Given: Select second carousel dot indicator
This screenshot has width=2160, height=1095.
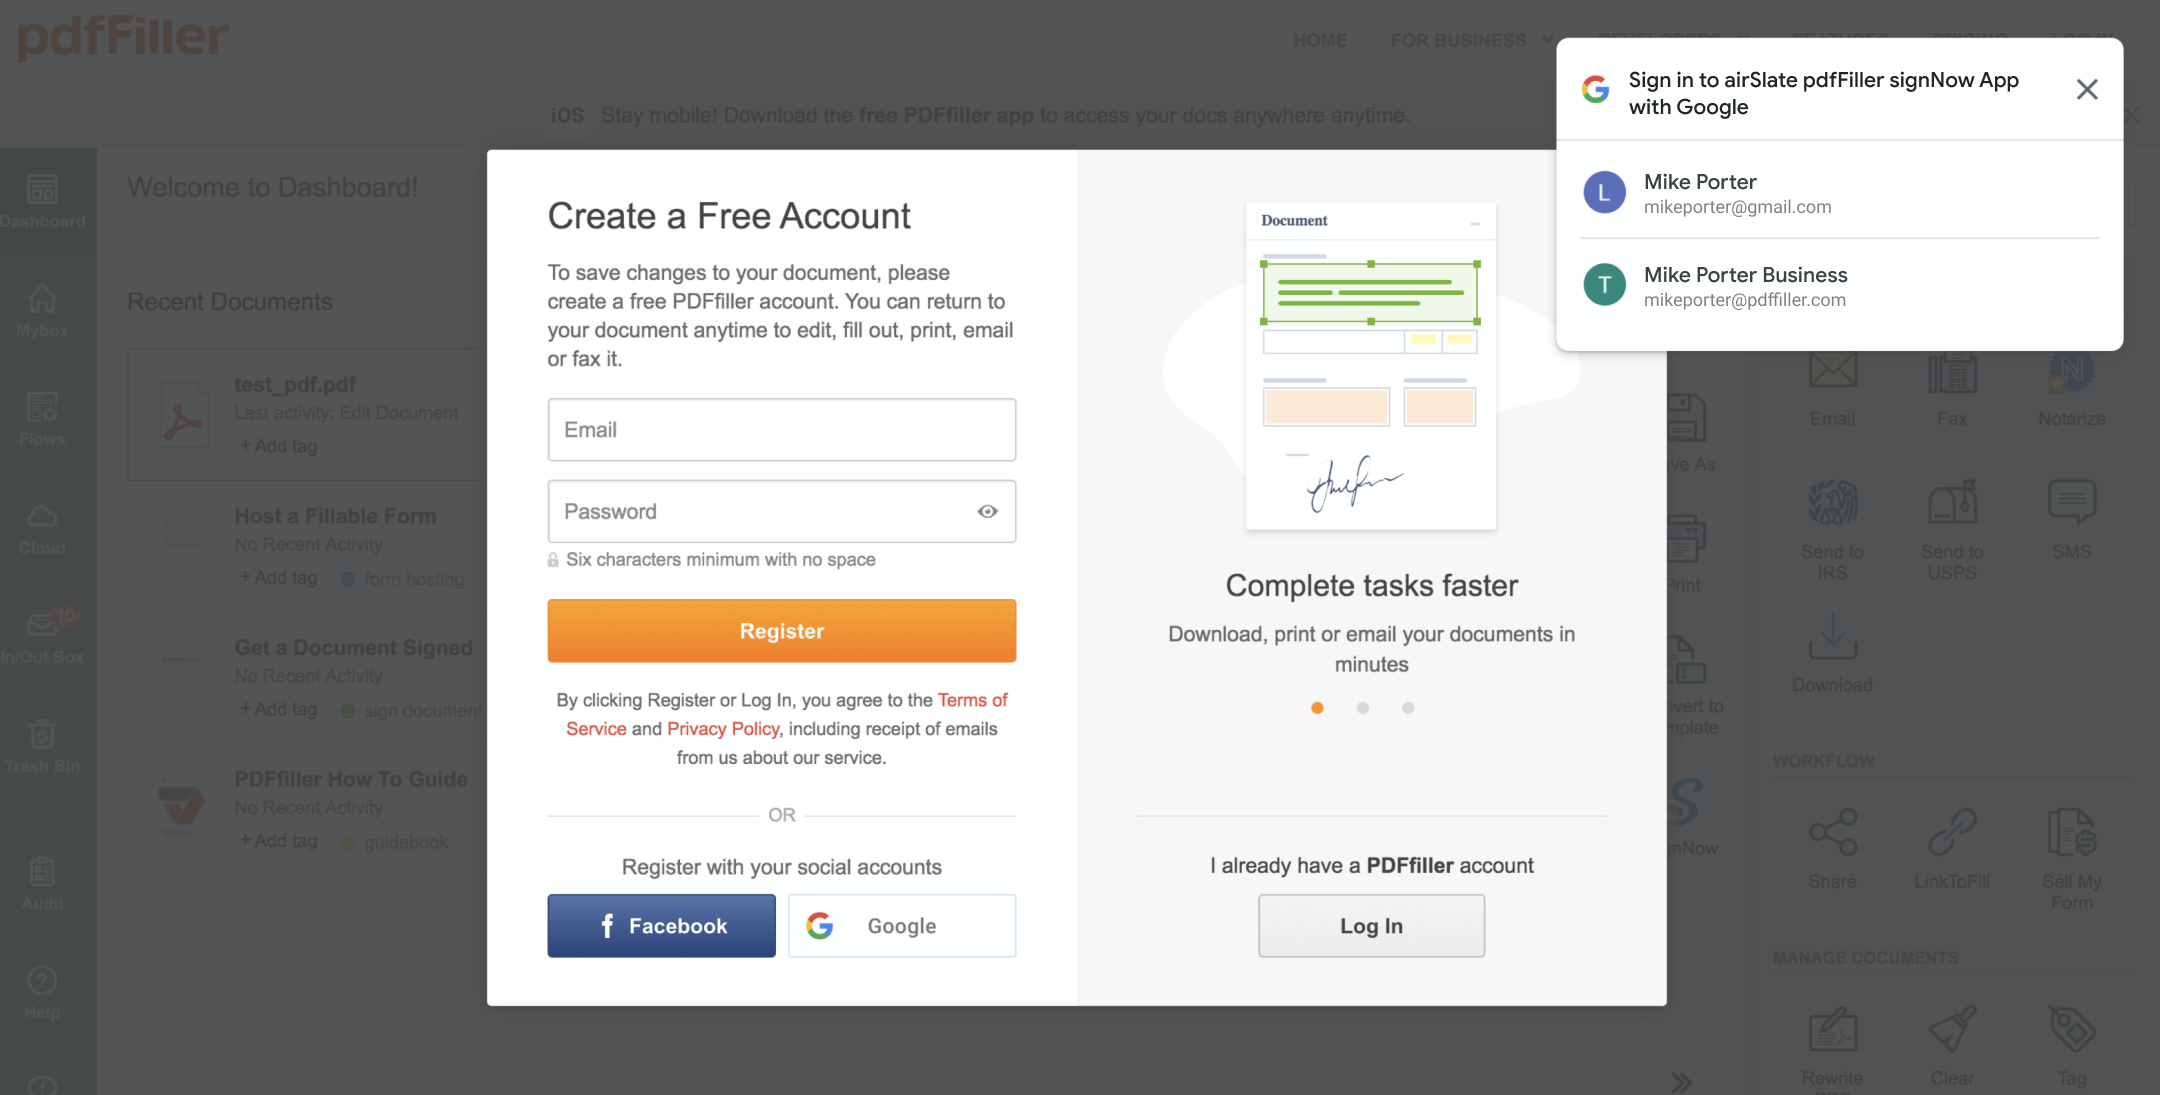Looking at the screenshot, I should coord(1363,708).
